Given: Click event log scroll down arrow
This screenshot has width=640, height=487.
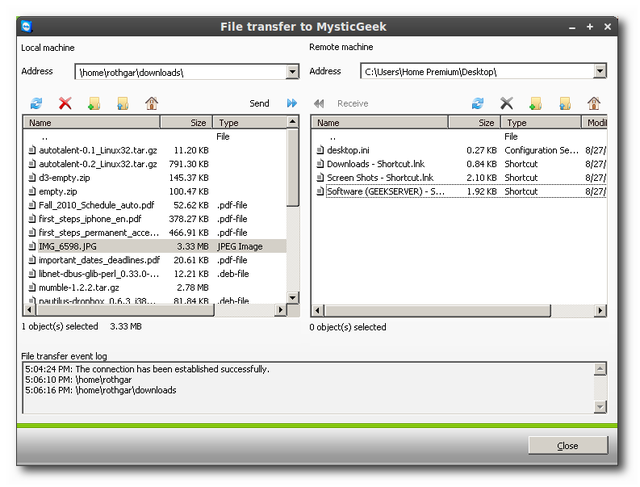Looking at the screenshot, I should pyautogui.click(x=600, y=407).
